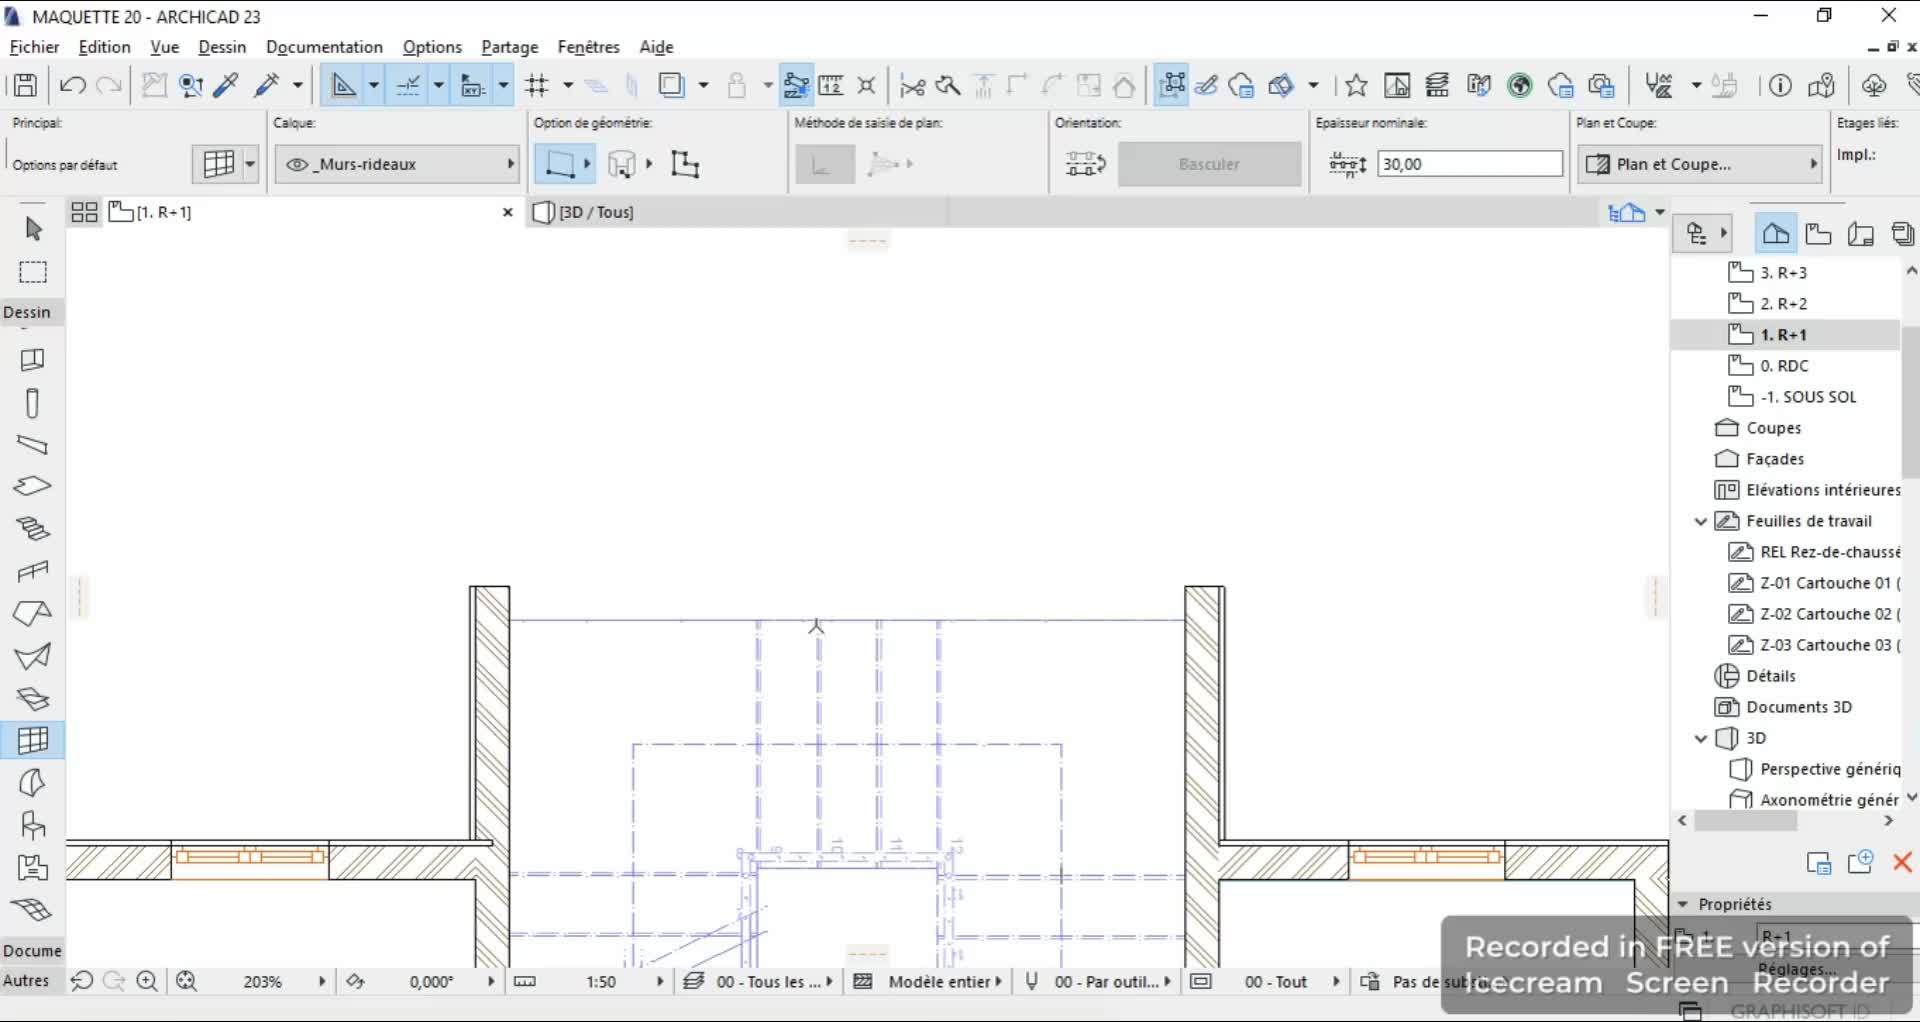Select the Slab tool
This screenshot has height=1022, width=1920.
click(32, 487)
